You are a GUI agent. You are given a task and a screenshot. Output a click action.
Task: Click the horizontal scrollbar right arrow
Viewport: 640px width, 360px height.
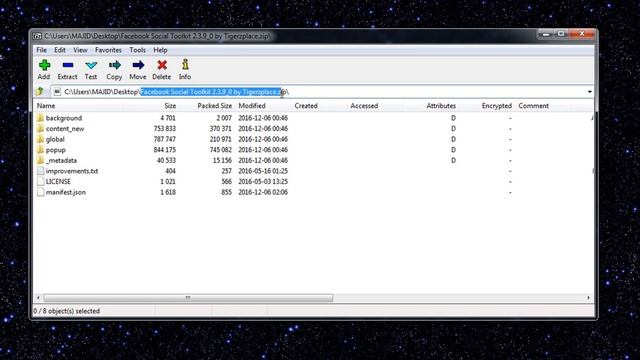588,298
